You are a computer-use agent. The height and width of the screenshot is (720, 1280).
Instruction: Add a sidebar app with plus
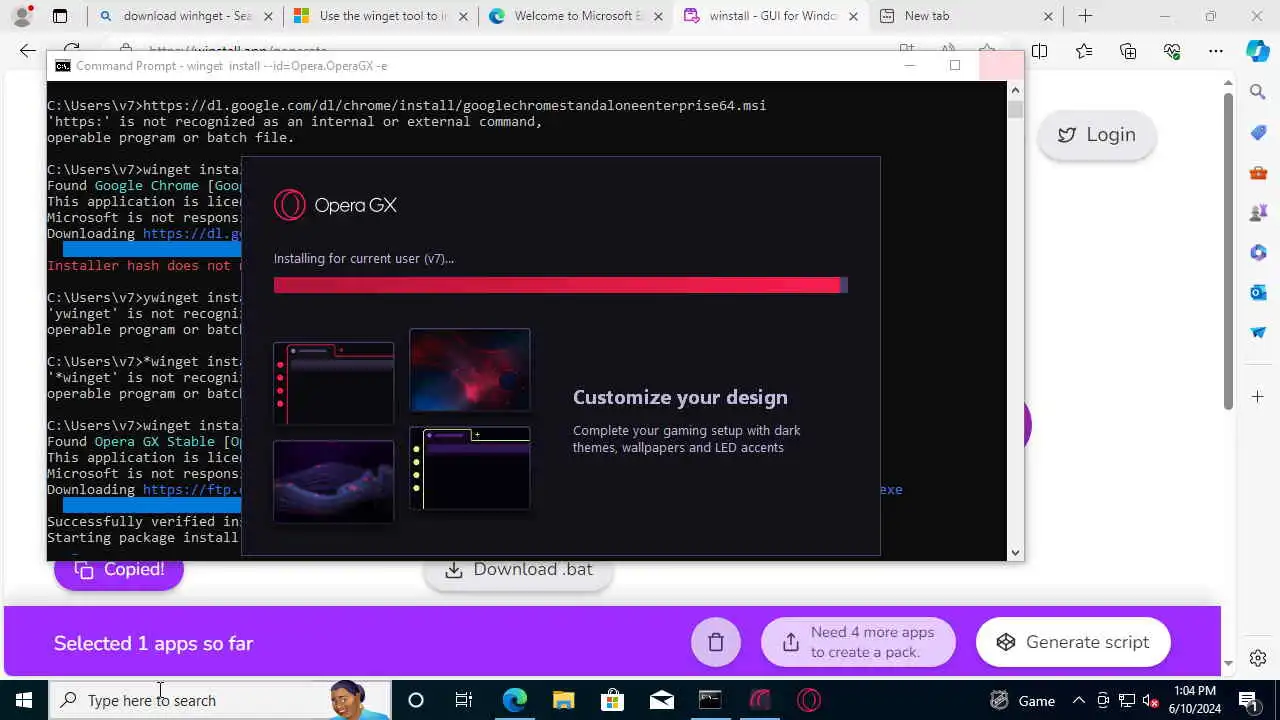pyautogui.click(x=1258, y=397)
